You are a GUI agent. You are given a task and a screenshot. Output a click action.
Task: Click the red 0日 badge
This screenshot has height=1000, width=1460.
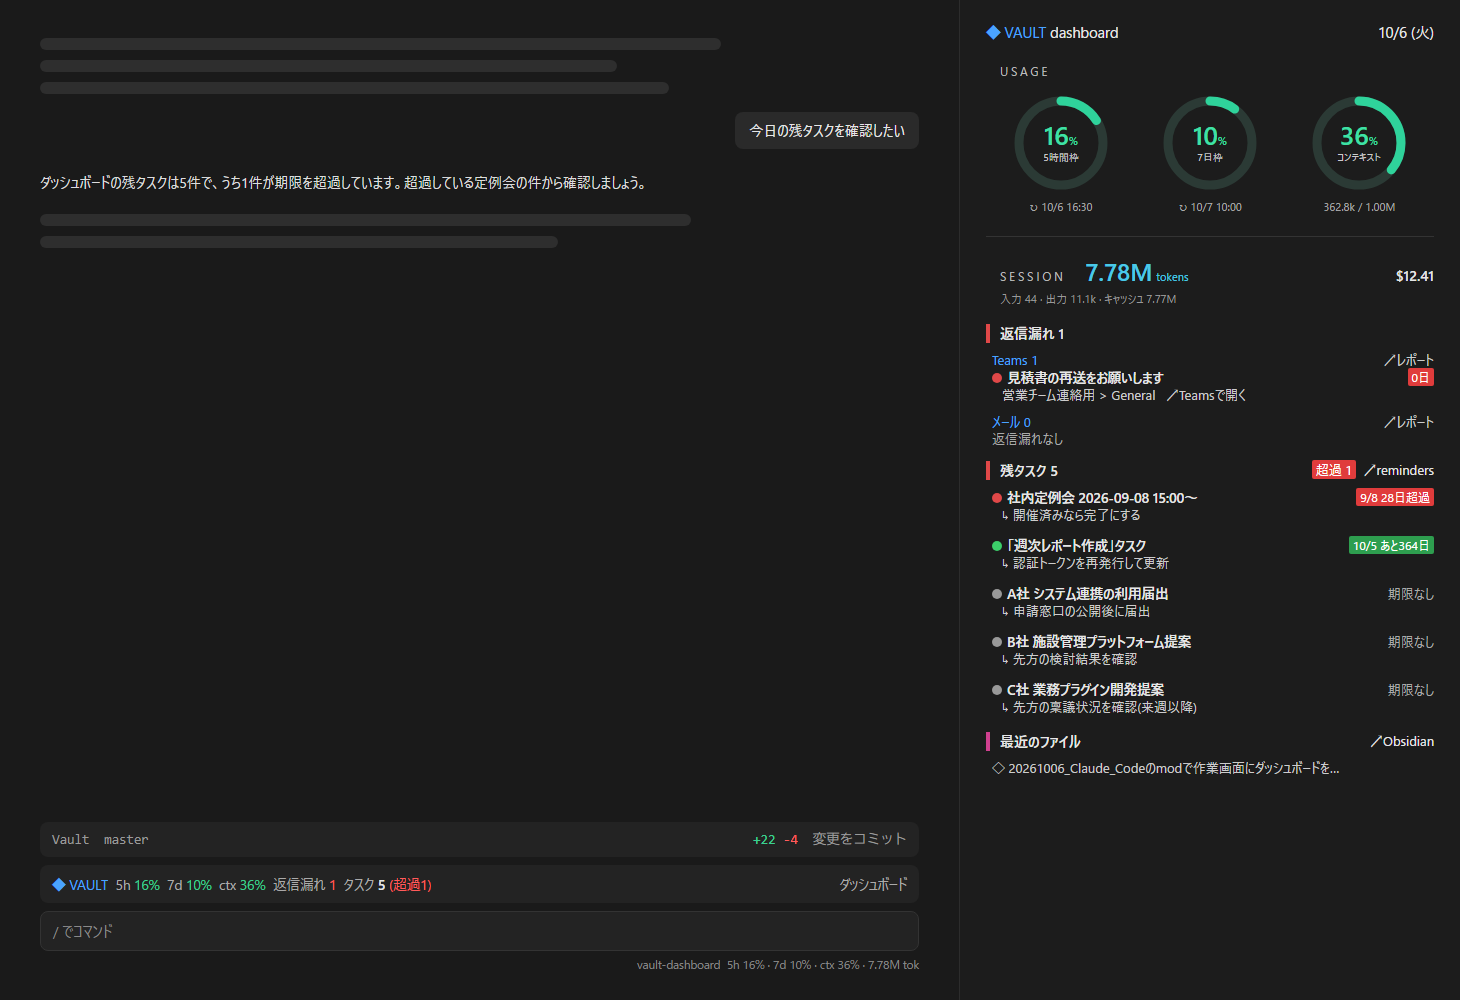[x=1420, y=378]
